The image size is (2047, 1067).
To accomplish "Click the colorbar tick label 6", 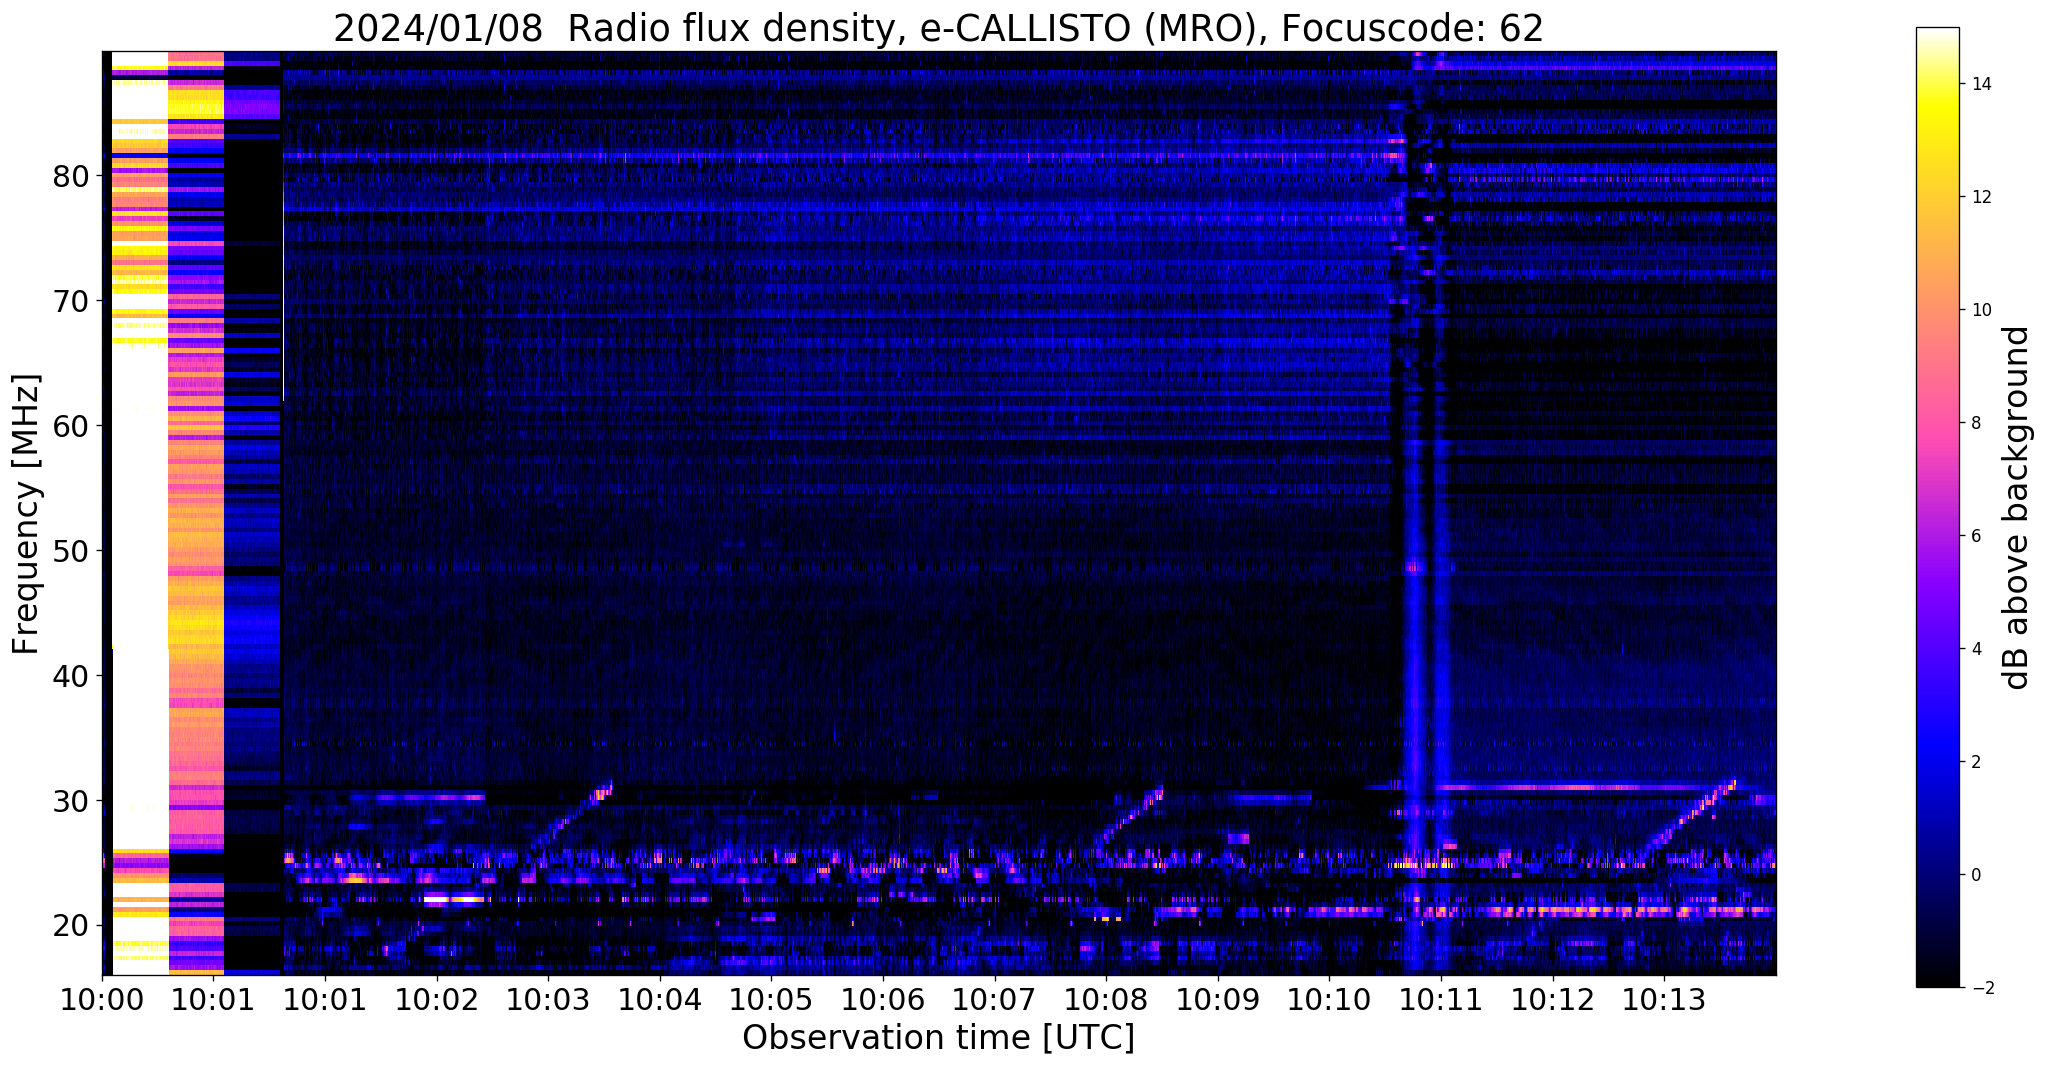I will pyautogui.click(x=1975, y=536).
